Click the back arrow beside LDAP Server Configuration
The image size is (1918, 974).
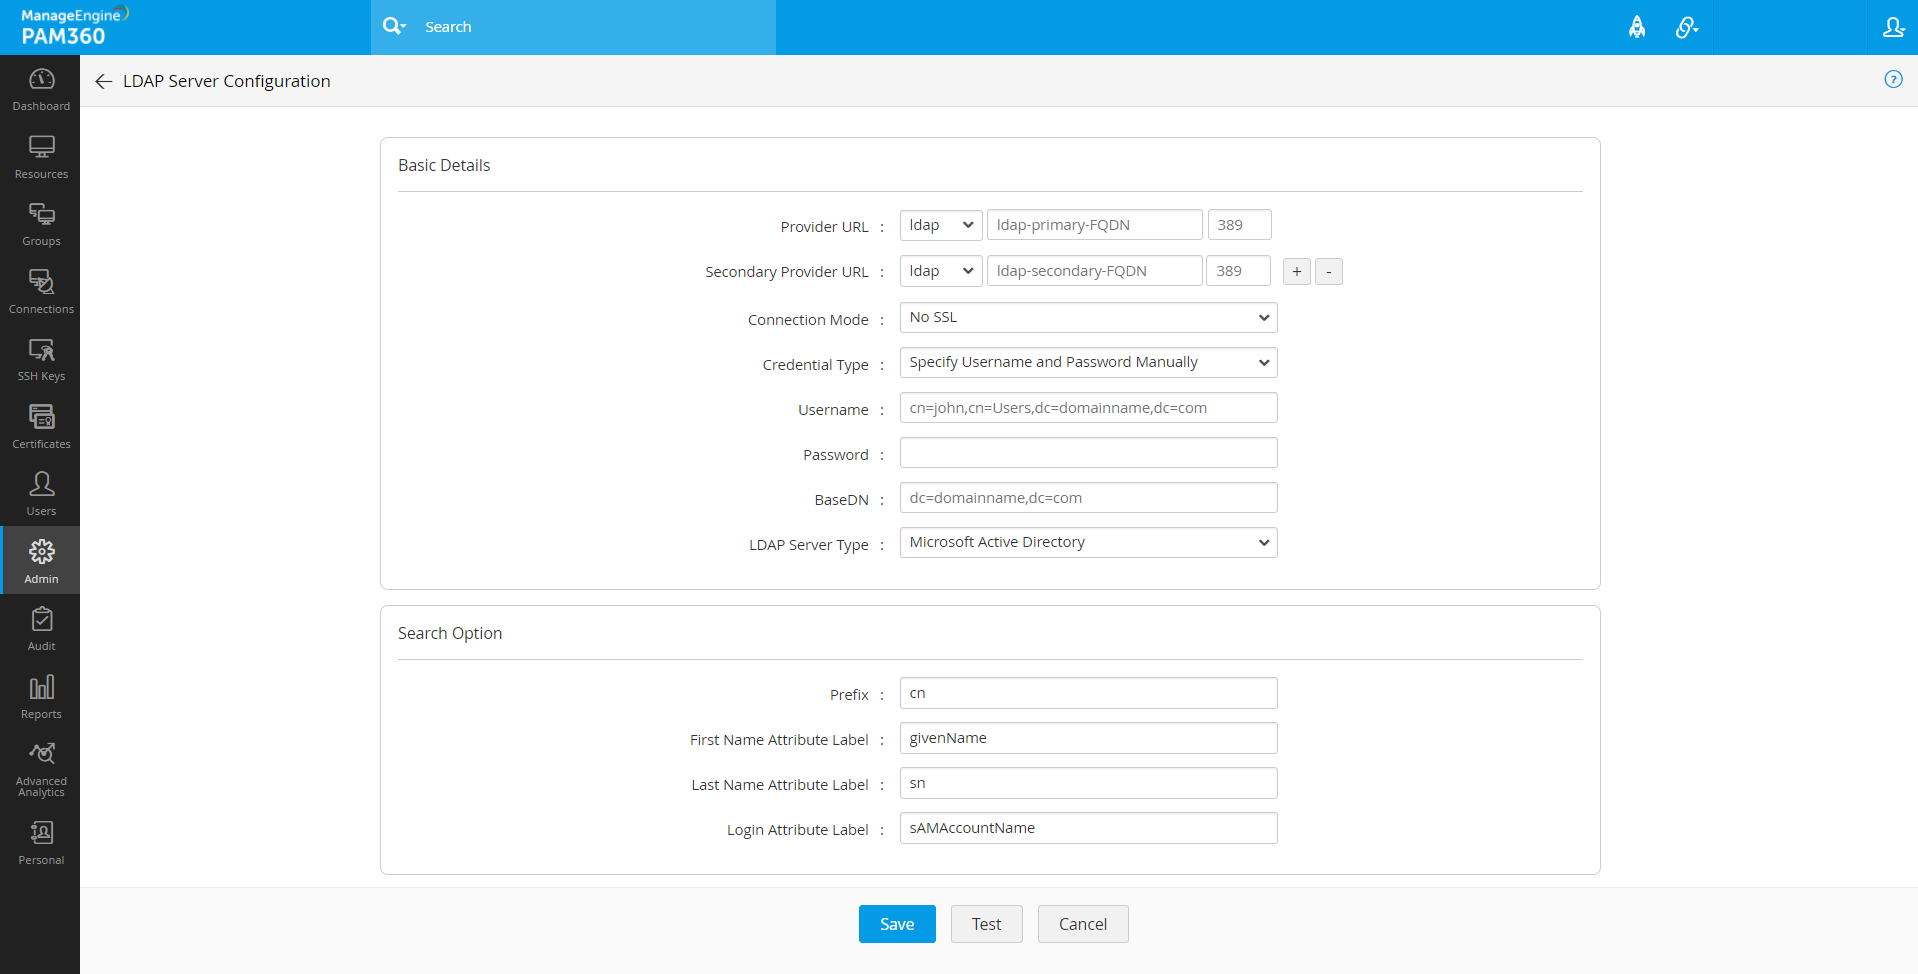click(x=103, y=81)
